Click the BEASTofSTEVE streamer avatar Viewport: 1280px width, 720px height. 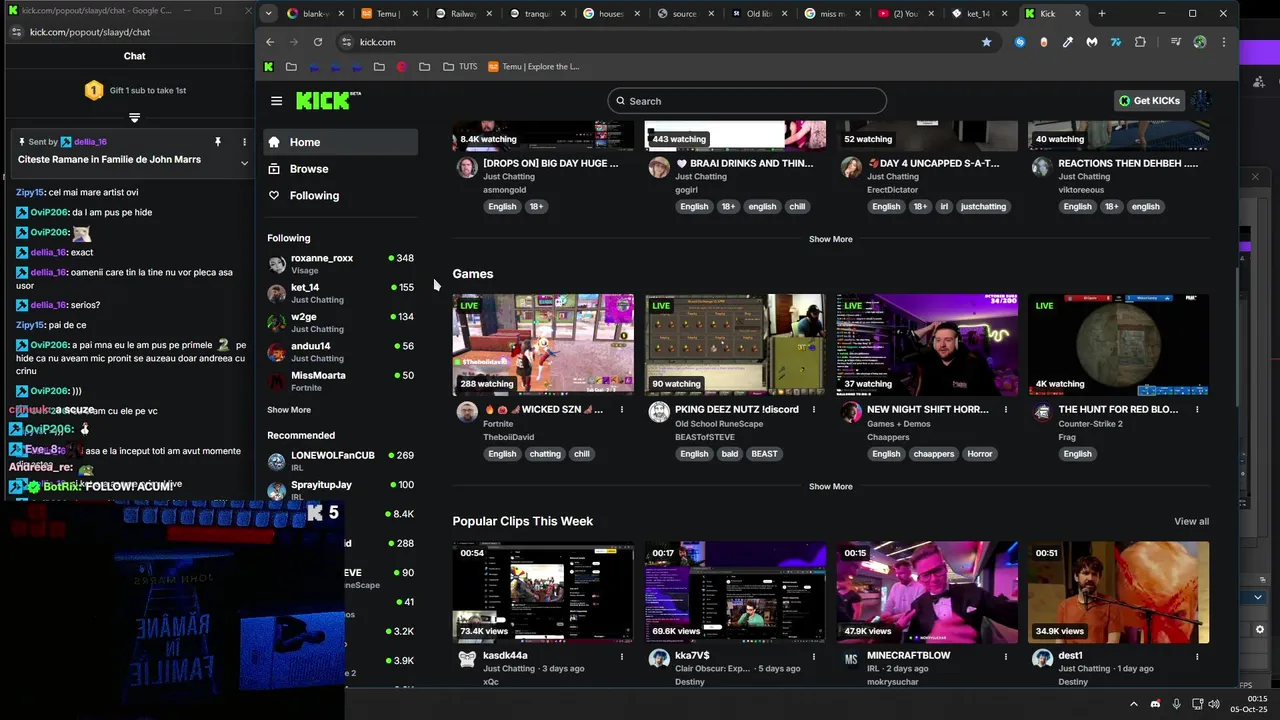click(659, 412)
